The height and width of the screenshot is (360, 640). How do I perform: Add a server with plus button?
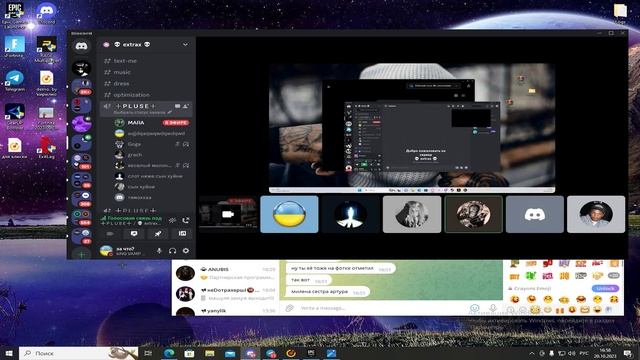(81, 255)
